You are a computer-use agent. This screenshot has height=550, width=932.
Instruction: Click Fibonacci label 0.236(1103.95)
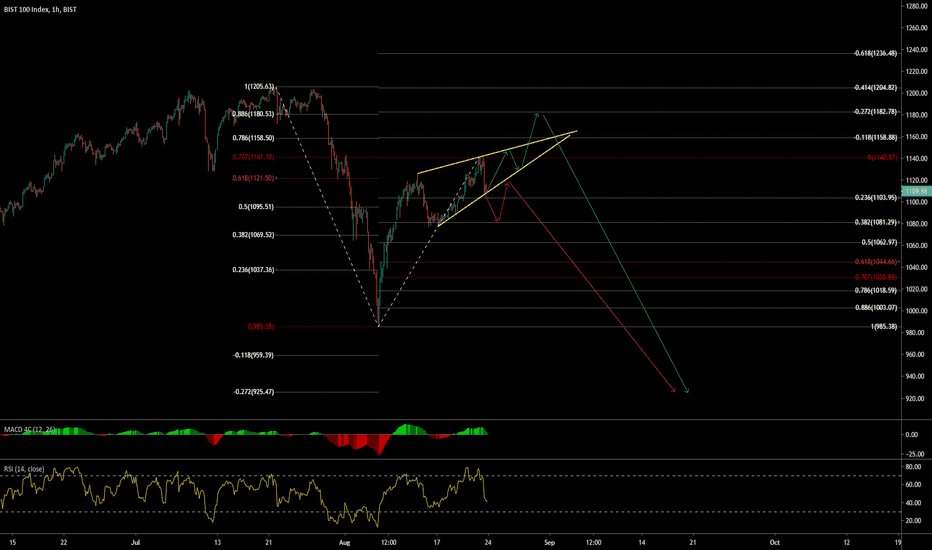(876, 198)
